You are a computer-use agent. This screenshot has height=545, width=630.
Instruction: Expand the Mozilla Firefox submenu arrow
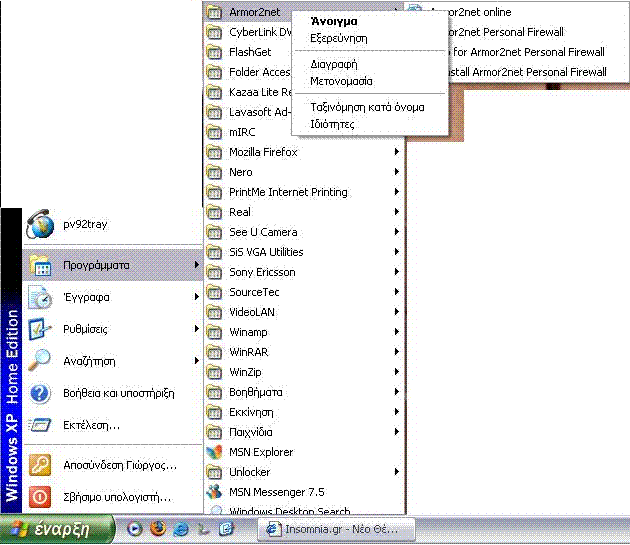pyautogui.click(x=397, y=152)
